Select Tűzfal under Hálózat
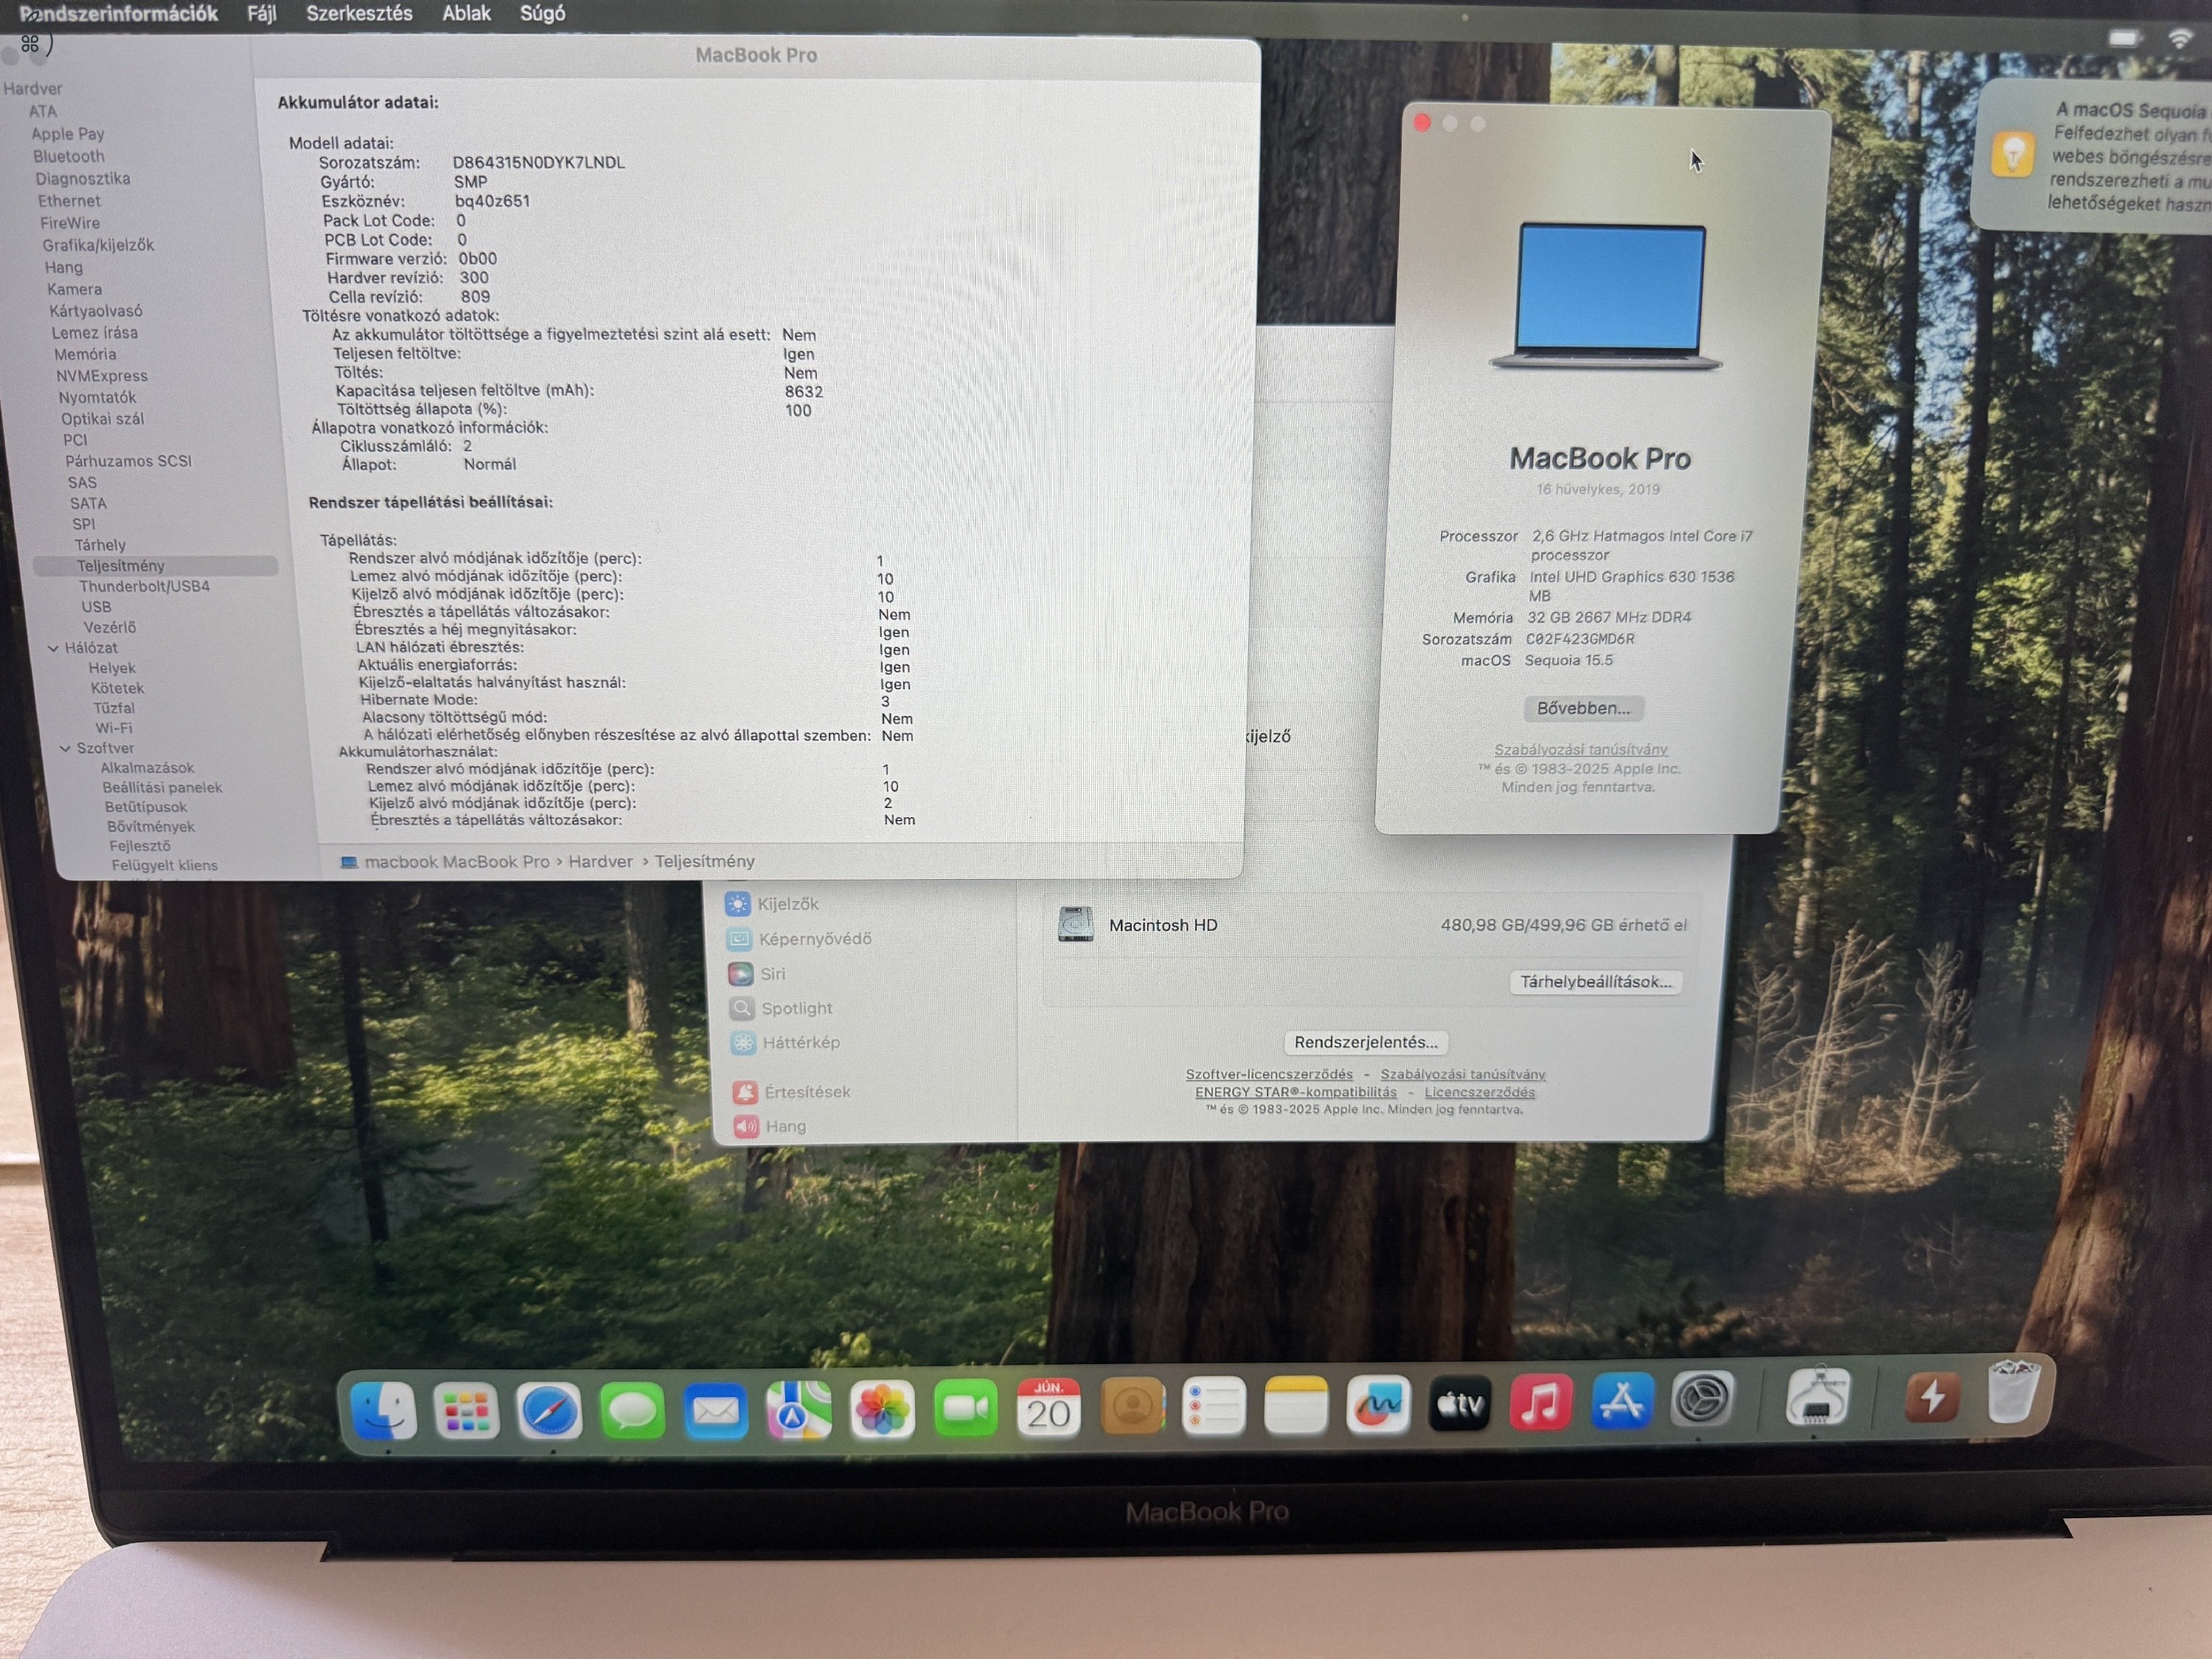This screenshot has height=1659, width=2212. pos(114,708)
